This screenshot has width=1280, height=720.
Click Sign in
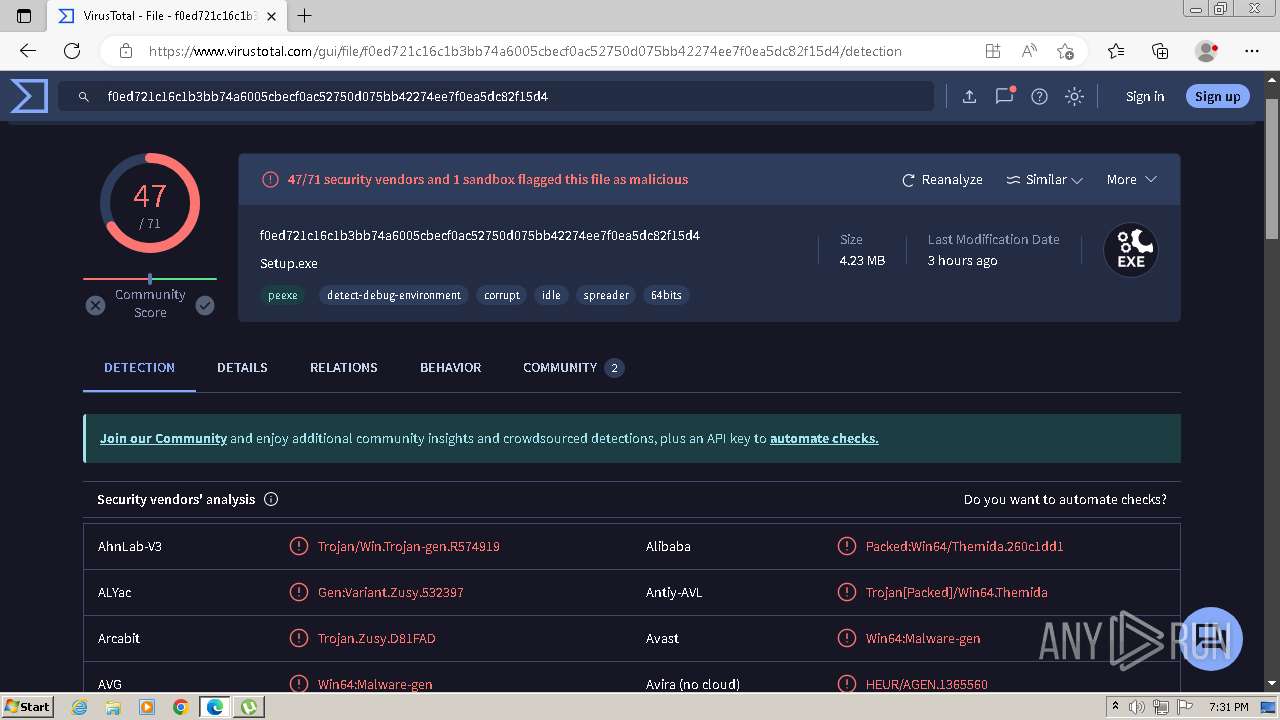[1145, 97]
